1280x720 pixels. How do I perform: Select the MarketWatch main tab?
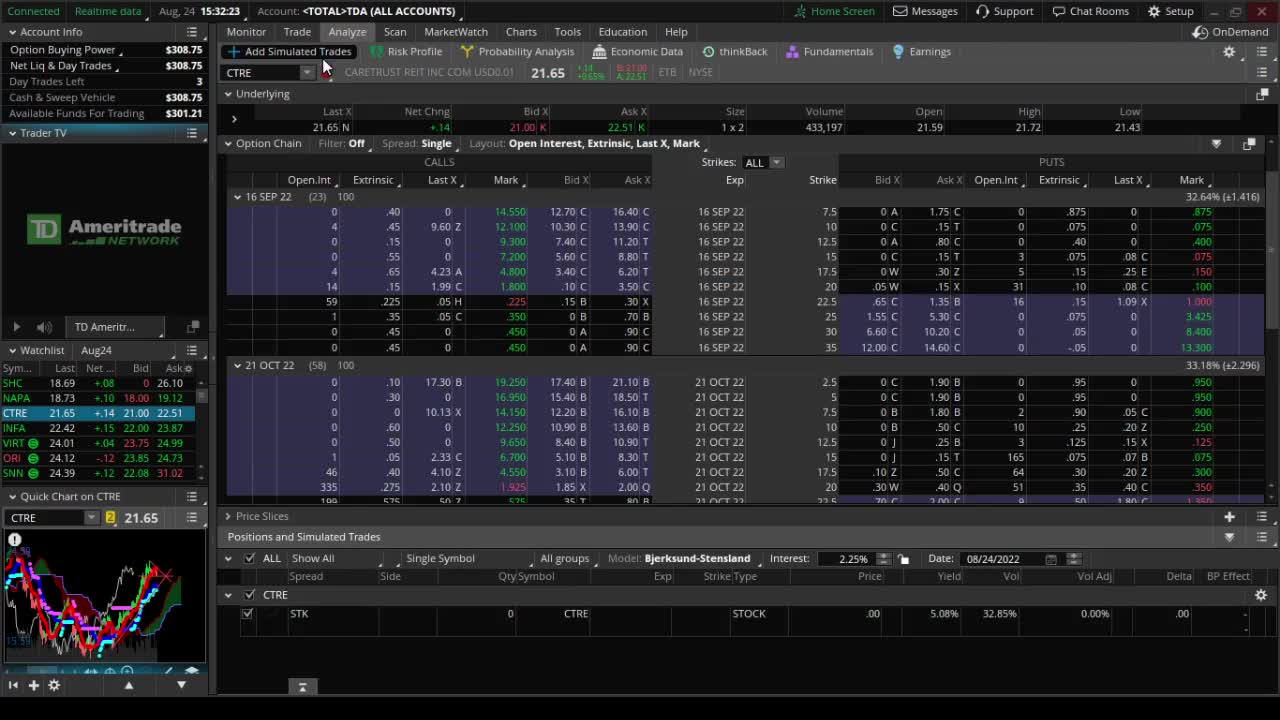456,31
